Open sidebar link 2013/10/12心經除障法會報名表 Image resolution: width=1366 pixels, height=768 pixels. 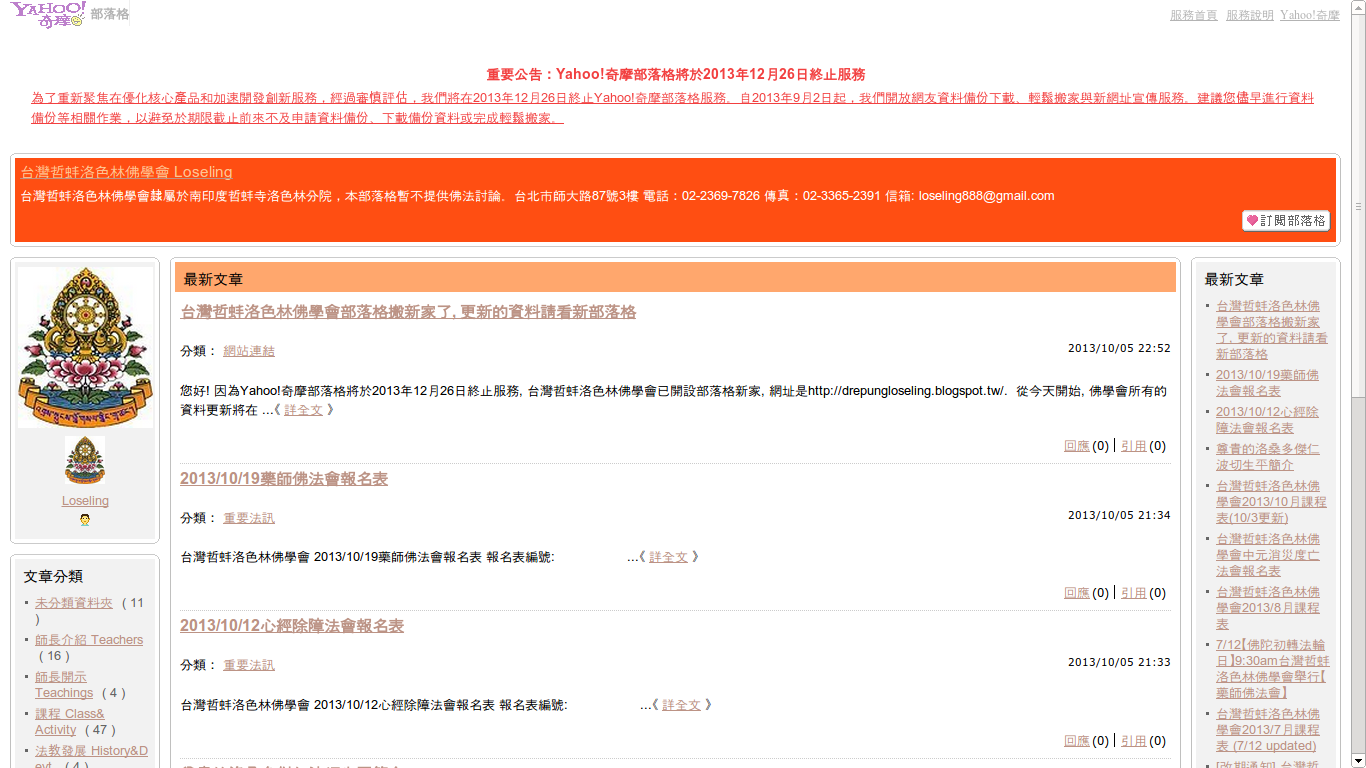(1267, 420)
